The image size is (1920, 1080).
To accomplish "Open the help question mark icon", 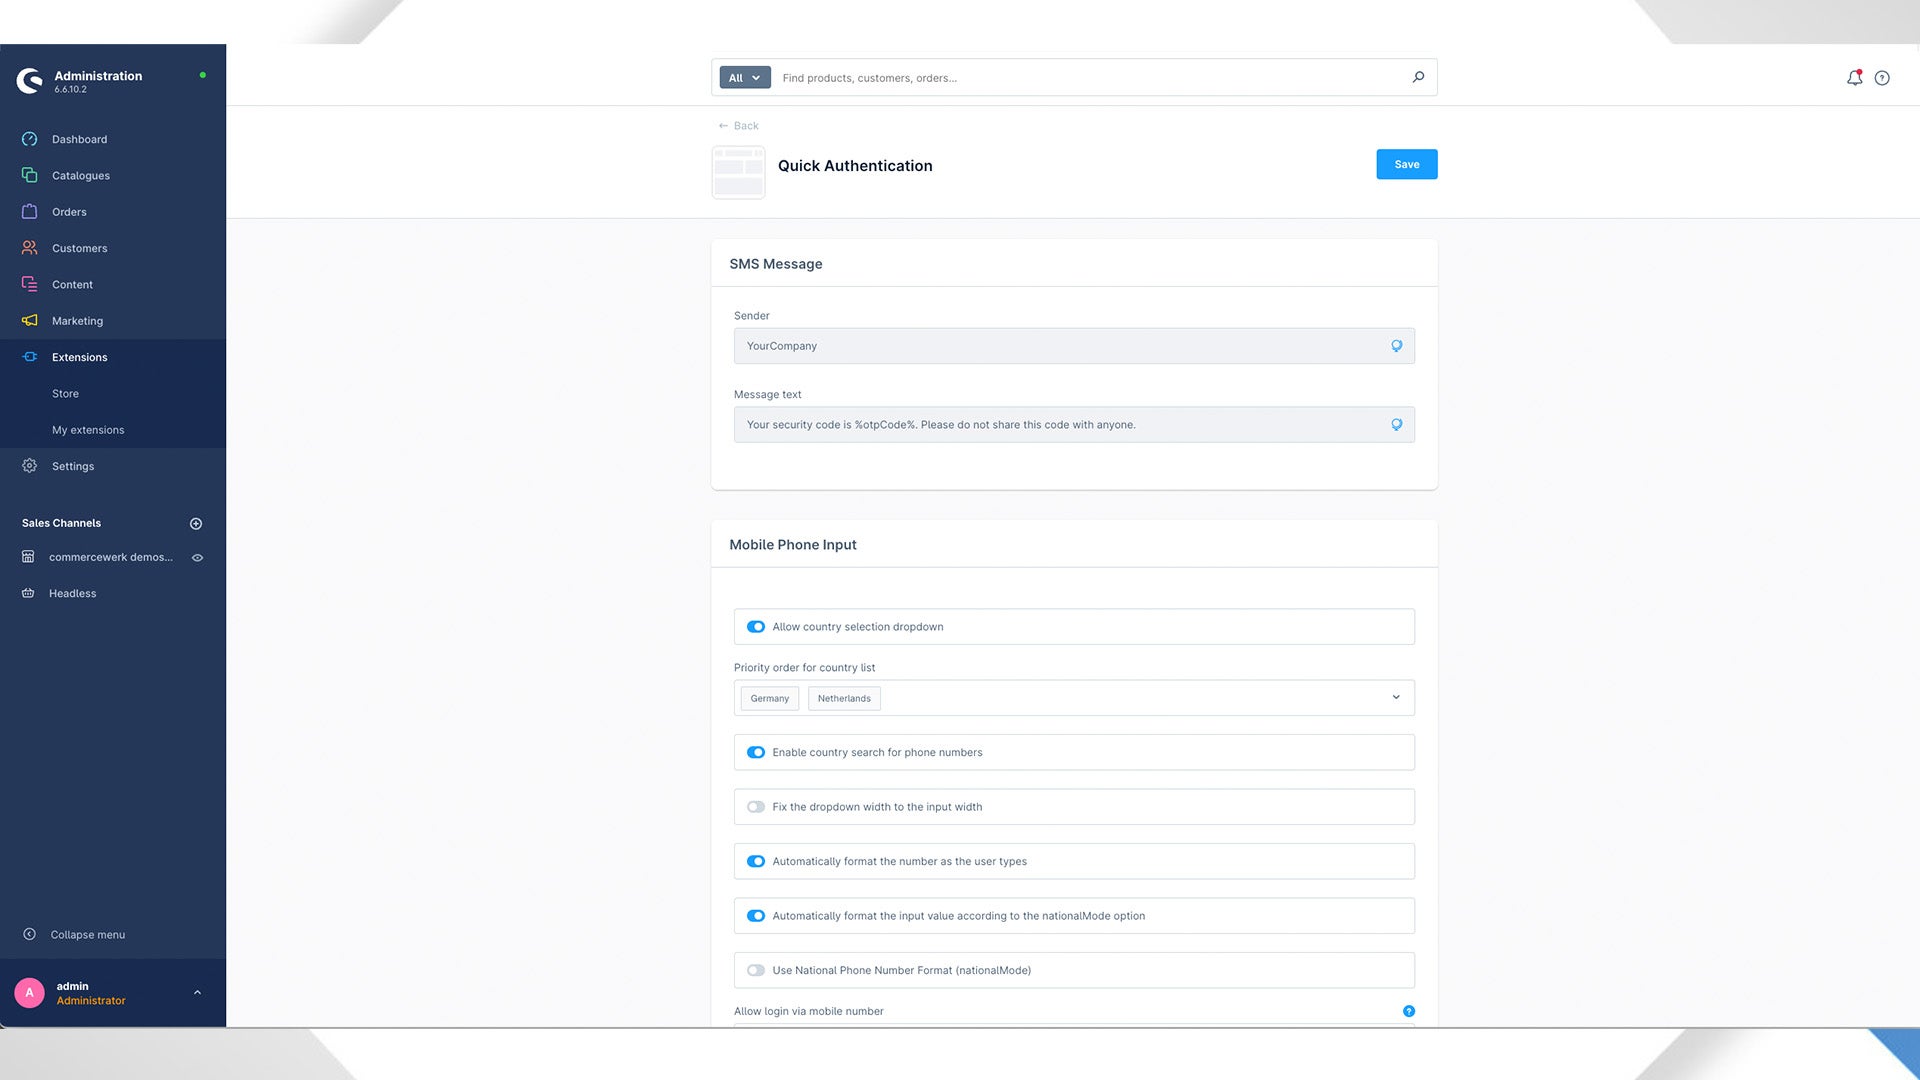I will click(x=1882, y=78).
